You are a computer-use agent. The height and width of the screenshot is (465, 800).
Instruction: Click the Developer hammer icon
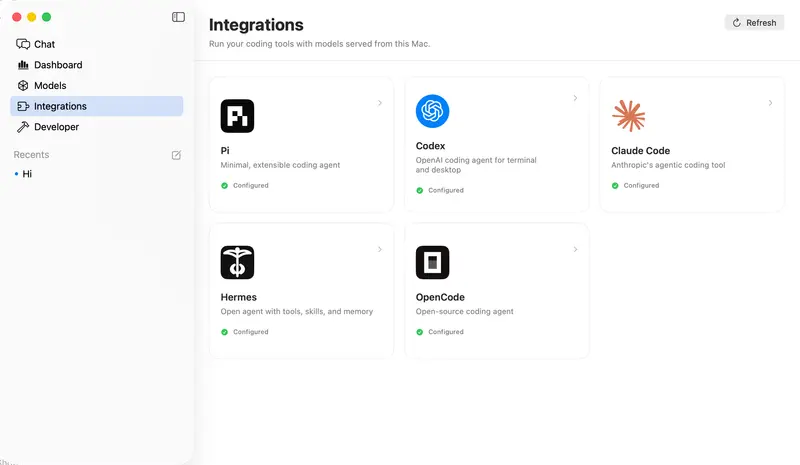23,127
